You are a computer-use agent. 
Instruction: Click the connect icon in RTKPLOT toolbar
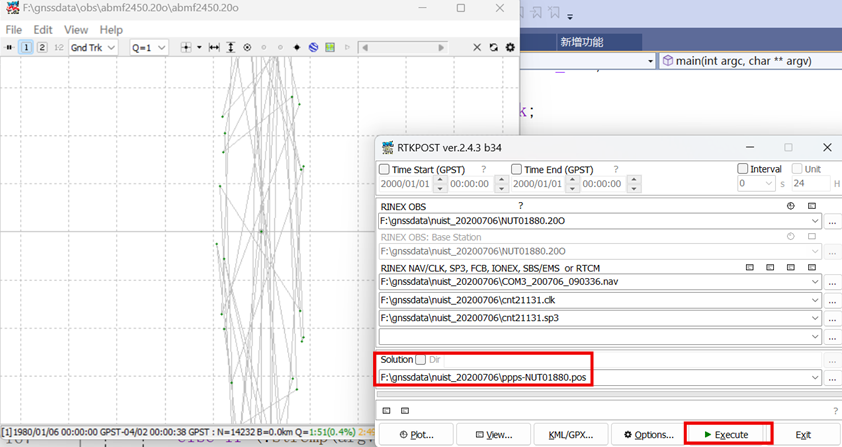pyautogui.click(x=9, y=47)
